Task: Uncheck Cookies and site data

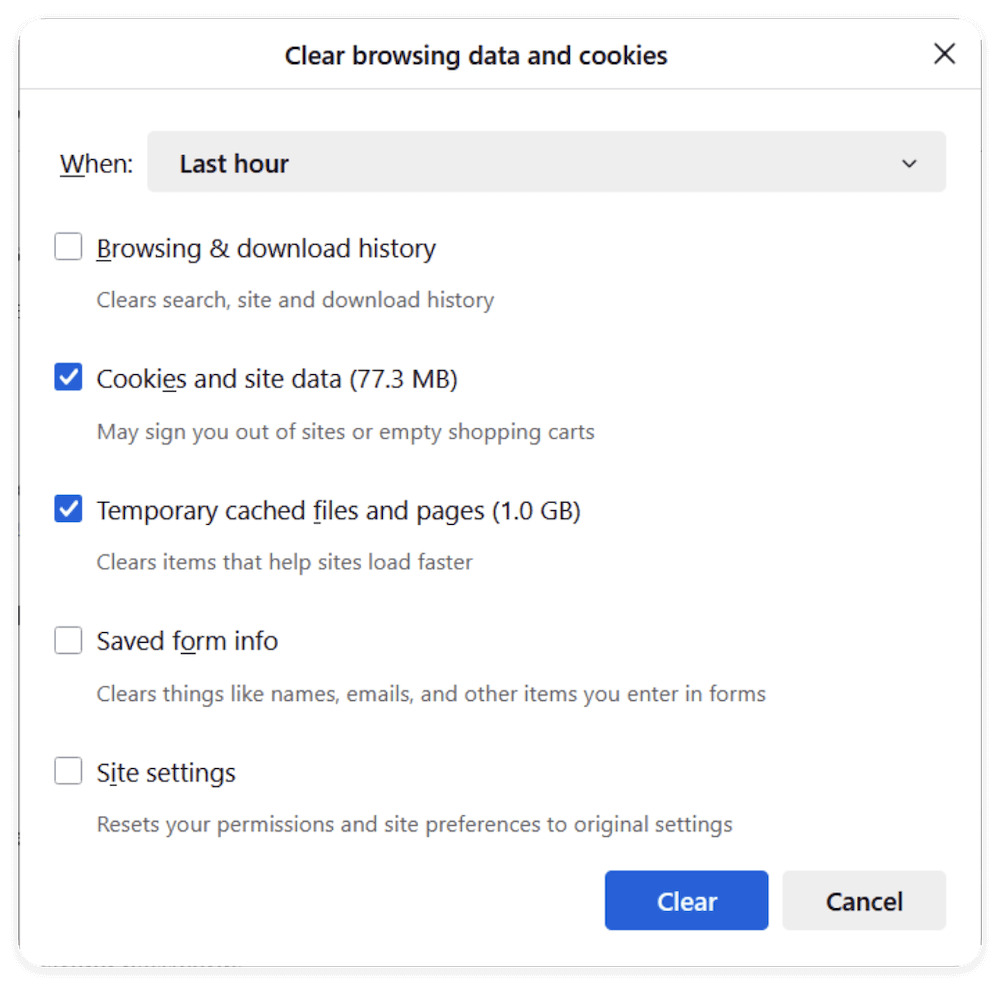Action: click(68, 378)
